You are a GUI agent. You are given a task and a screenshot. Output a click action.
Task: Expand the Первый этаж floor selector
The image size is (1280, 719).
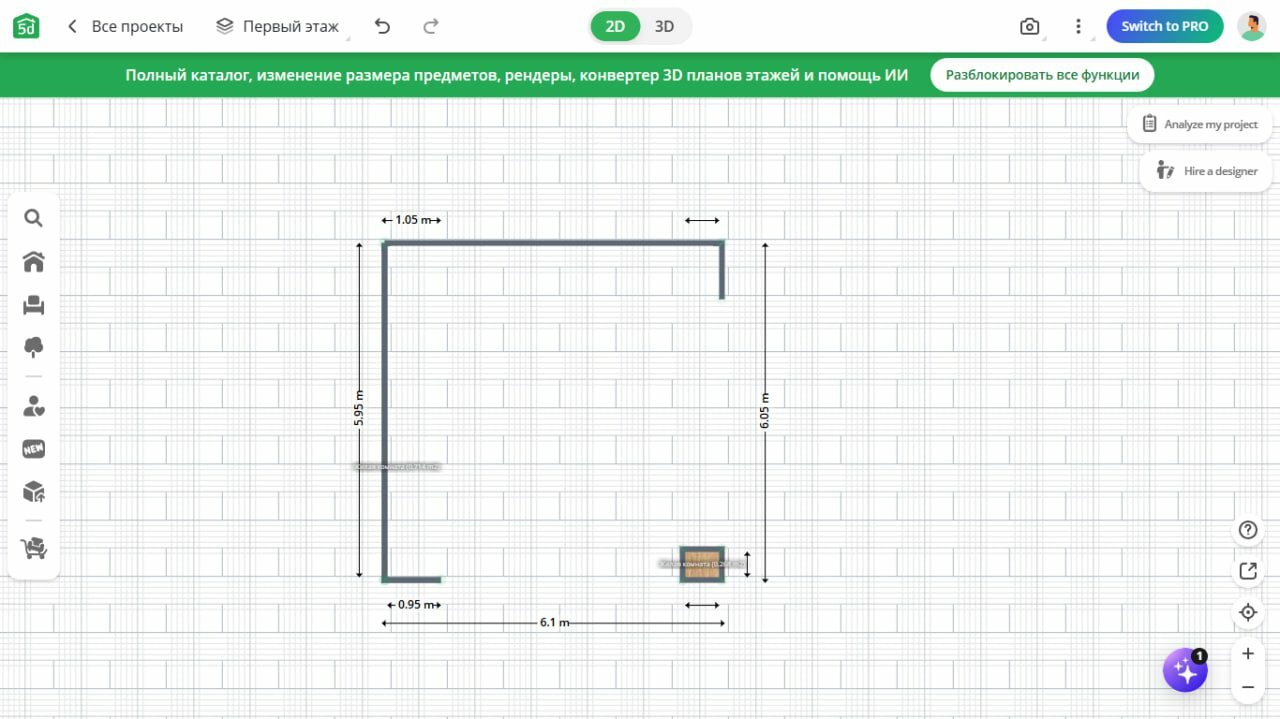(278, 27)
